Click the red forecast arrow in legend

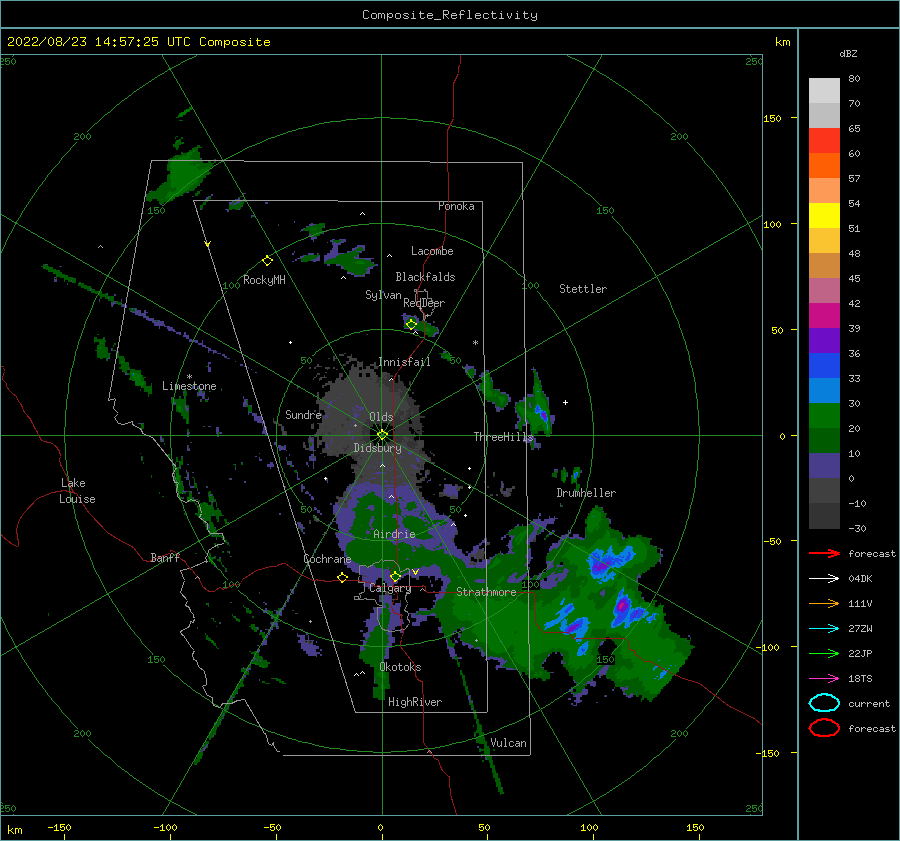(824, 553)
